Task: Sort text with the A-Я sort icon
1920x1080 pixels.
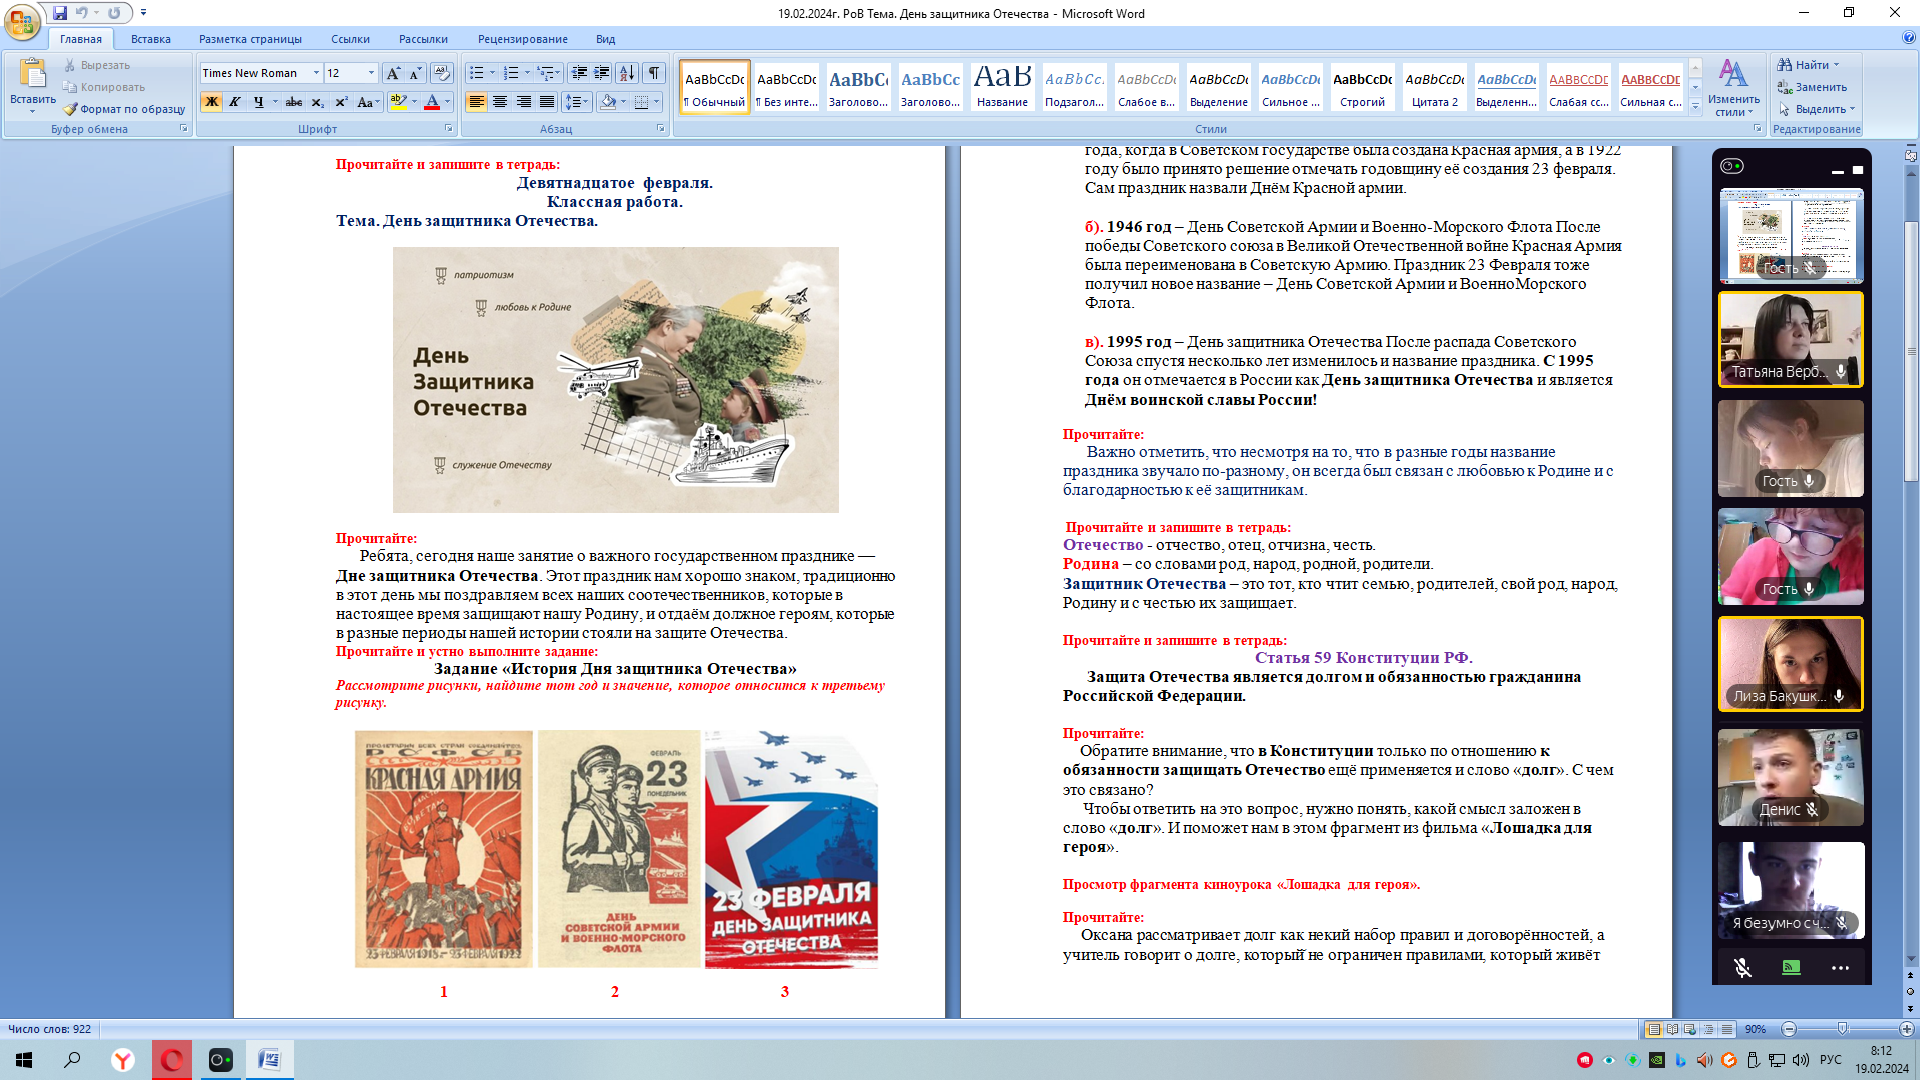Action: [x=627, y=73]
